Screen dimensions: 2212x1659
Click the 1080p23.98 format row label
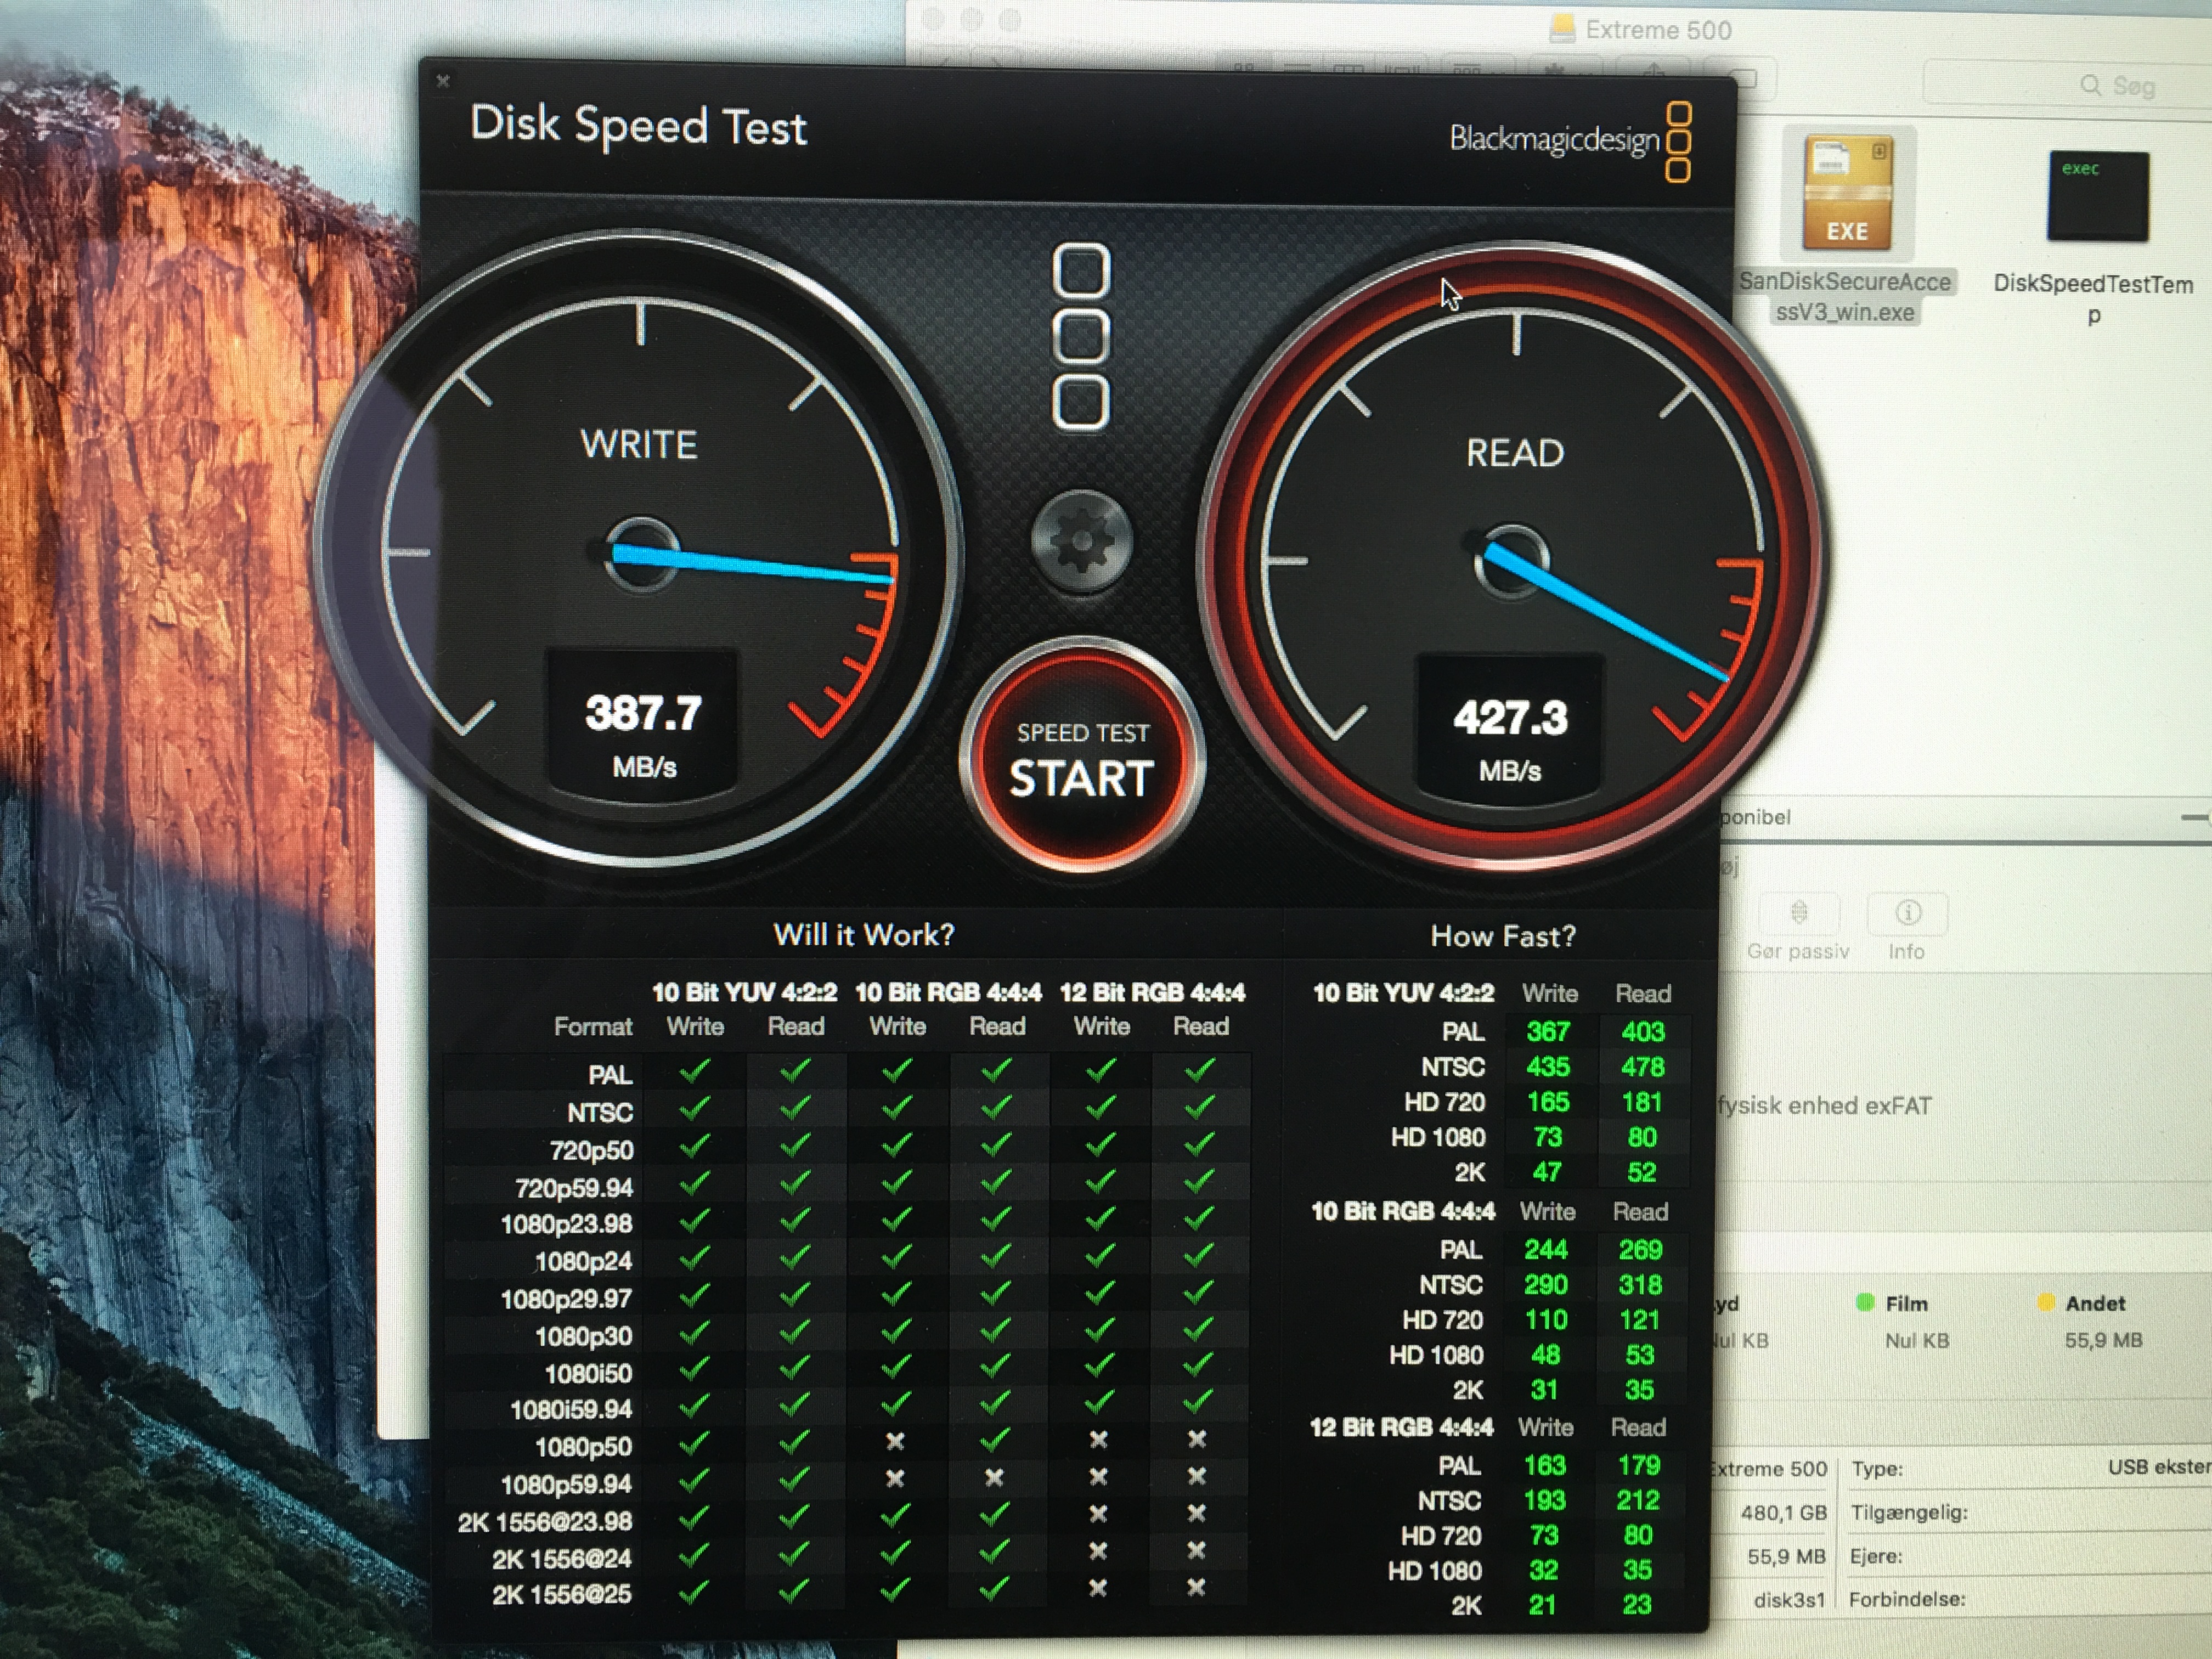click(x=566, y=1225)
